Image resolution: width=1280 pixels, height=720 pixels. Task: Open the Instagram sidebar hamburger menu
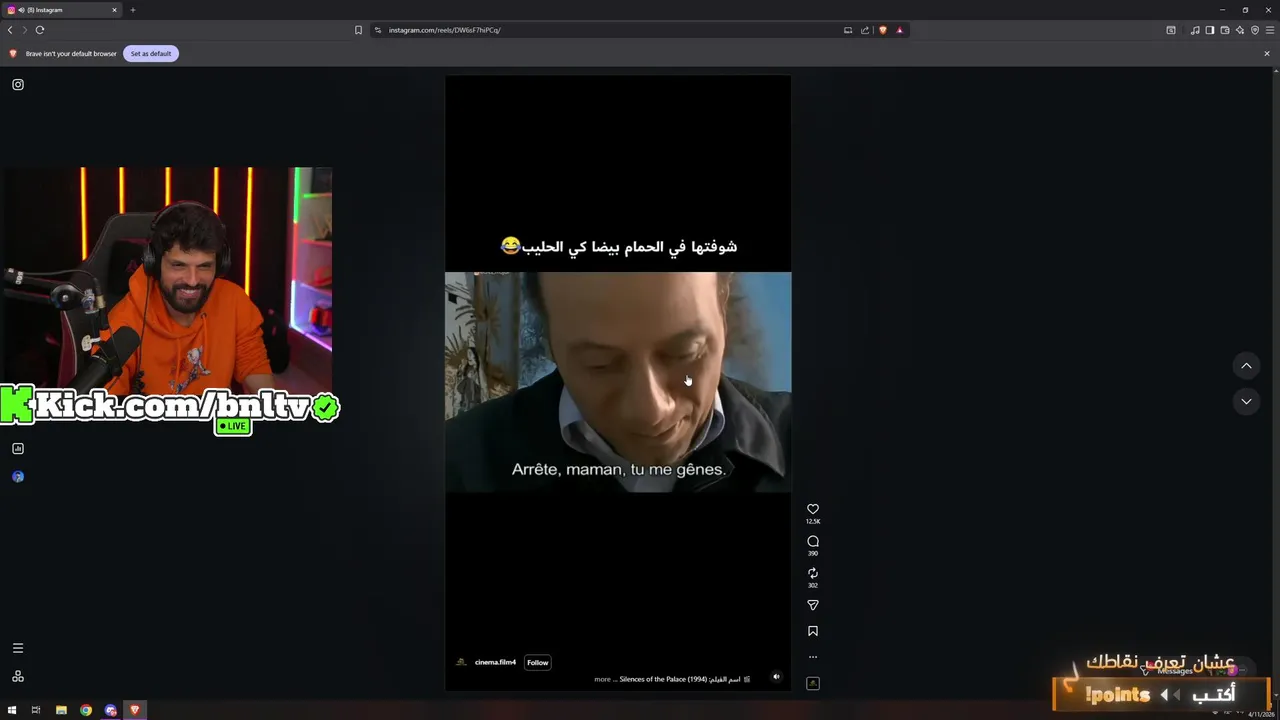pyautogui.click(x=18, y=648)
